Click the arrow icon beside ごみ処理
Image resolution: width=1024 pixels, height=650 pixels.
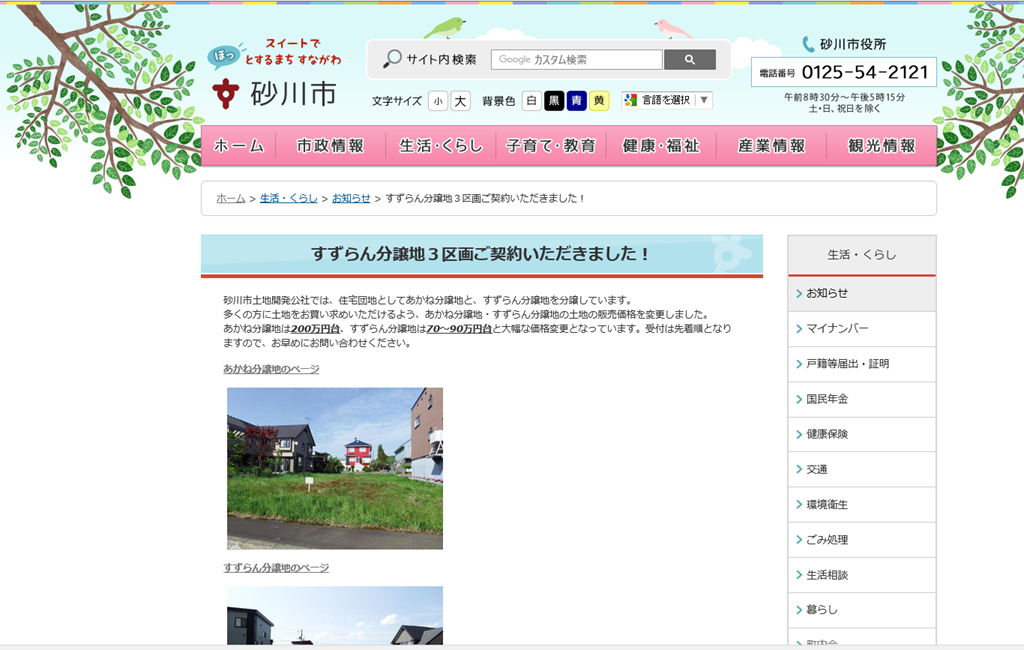799,540
